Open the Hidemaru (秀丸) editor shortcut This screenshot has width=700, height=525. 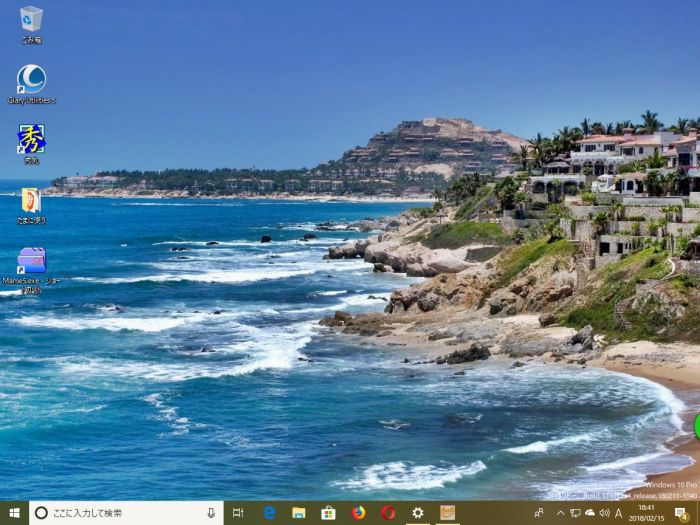click(31, 140)
